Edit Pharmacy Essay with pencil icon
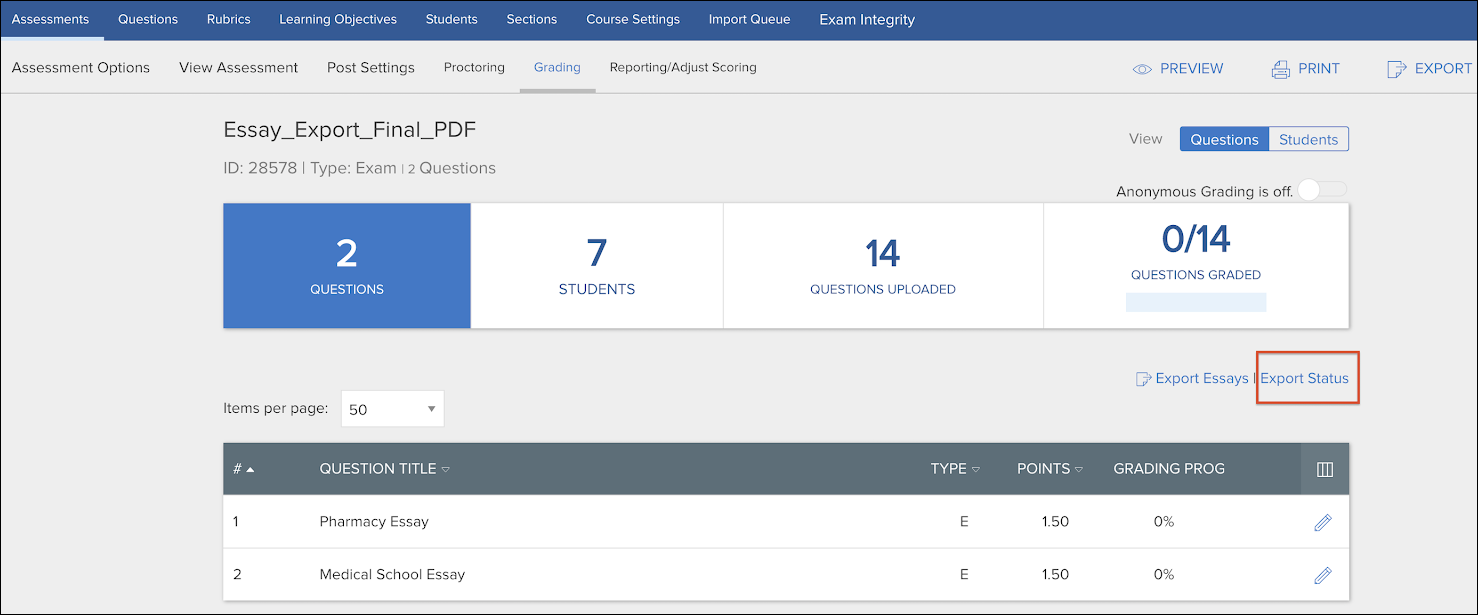 pos(1322,522)
